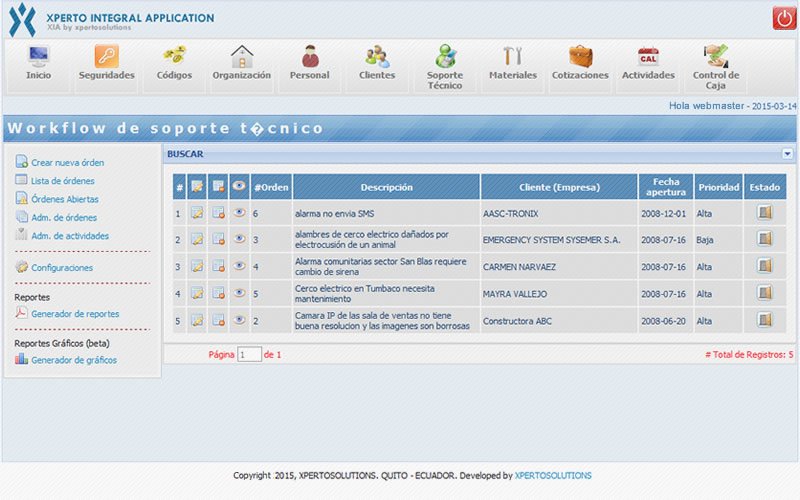Open the Códigos module icon
Viewport: 800px width, 500px height.
click(x=174, y=57)
